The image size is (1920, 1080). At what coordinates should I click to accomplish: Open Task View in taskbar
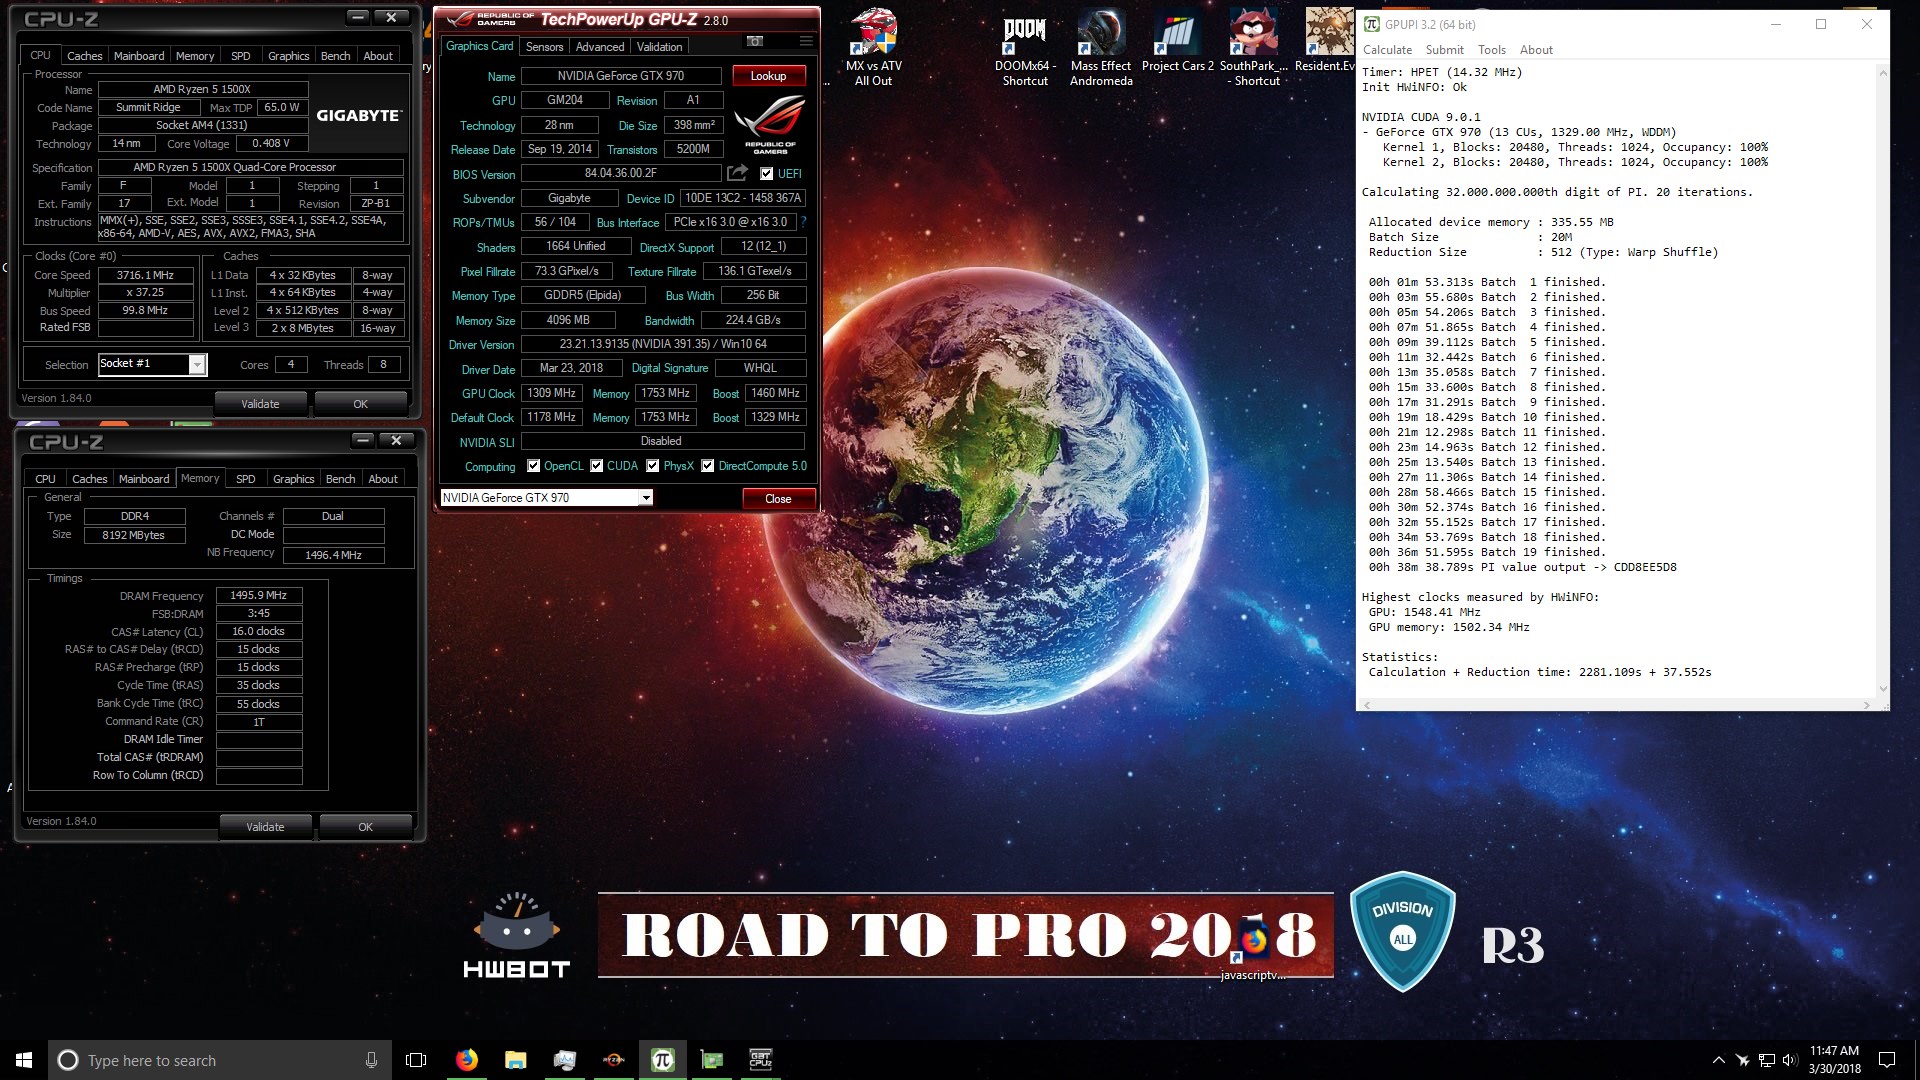click(416, 1060)
